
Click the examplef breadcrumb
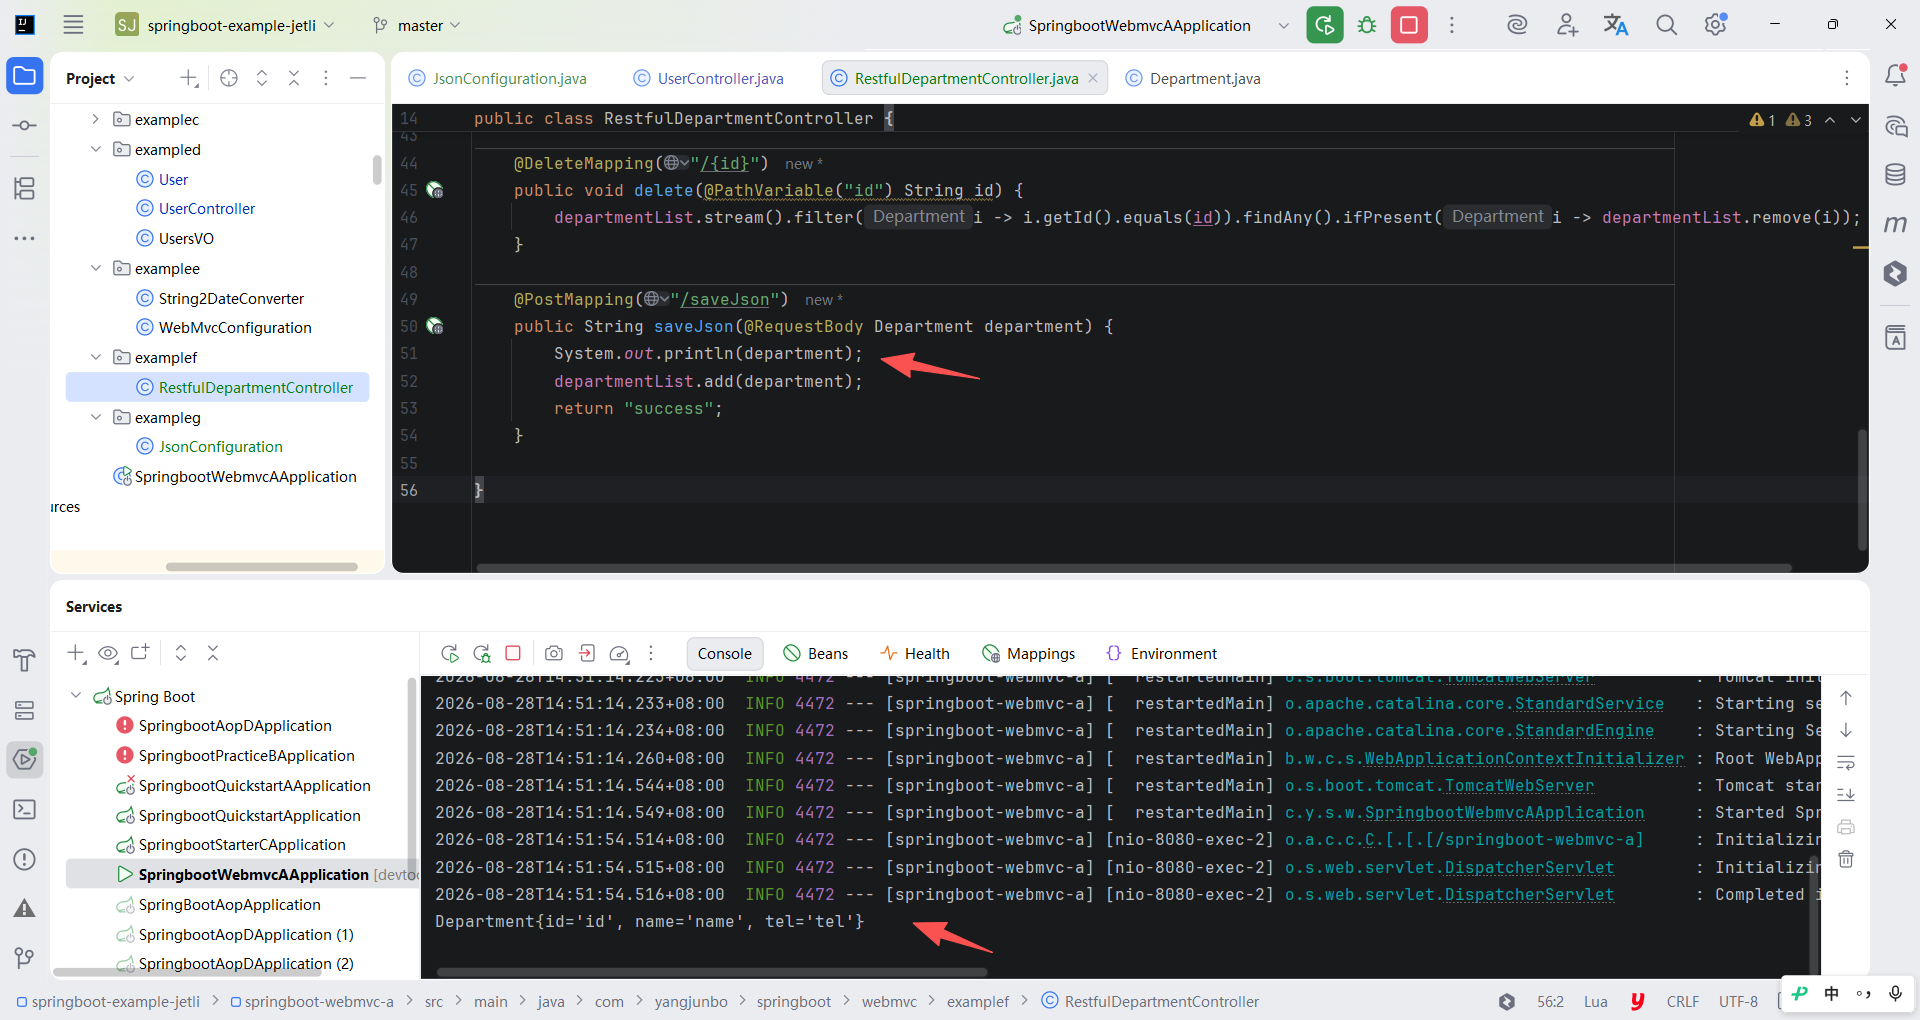[x=977, y=1001]
